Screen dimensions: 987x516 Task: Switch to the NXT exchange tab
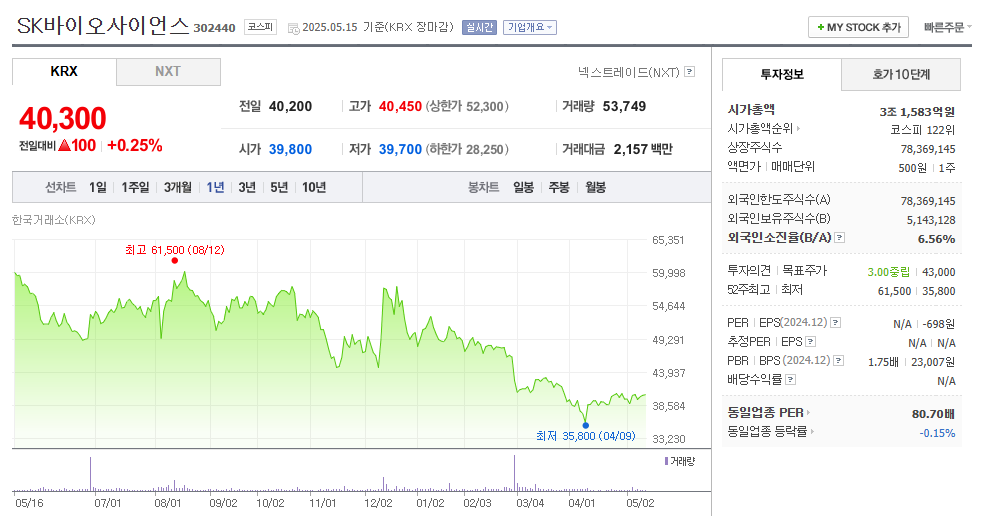(x=168, y=72)
